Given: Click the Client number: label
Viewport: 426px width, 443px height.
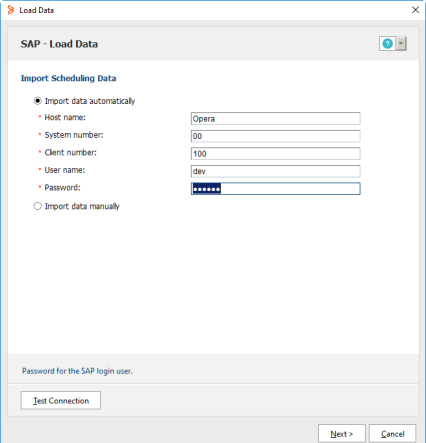Looking at the screenshot, I should tap(71, 153).
